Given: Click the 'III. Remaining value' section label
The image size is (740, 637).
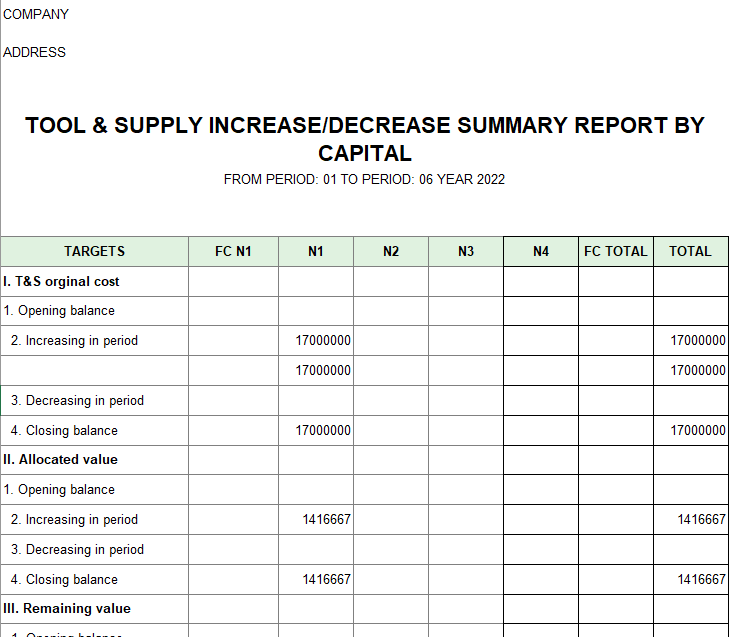Looking at the screenshot, I should (x=67, y=608).
